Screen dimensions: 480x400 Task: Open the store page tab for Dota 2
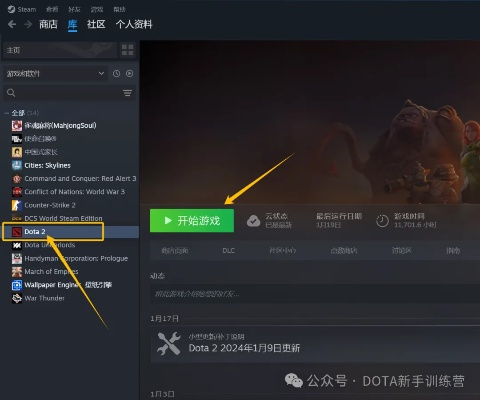coord(175,251)
